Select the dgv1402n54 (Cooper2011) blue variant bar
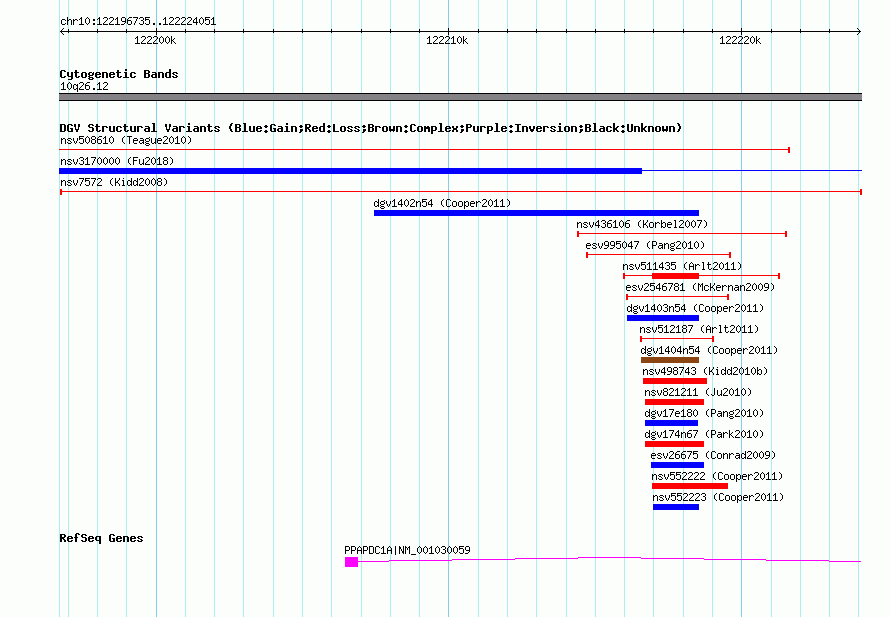 [536, 213]
